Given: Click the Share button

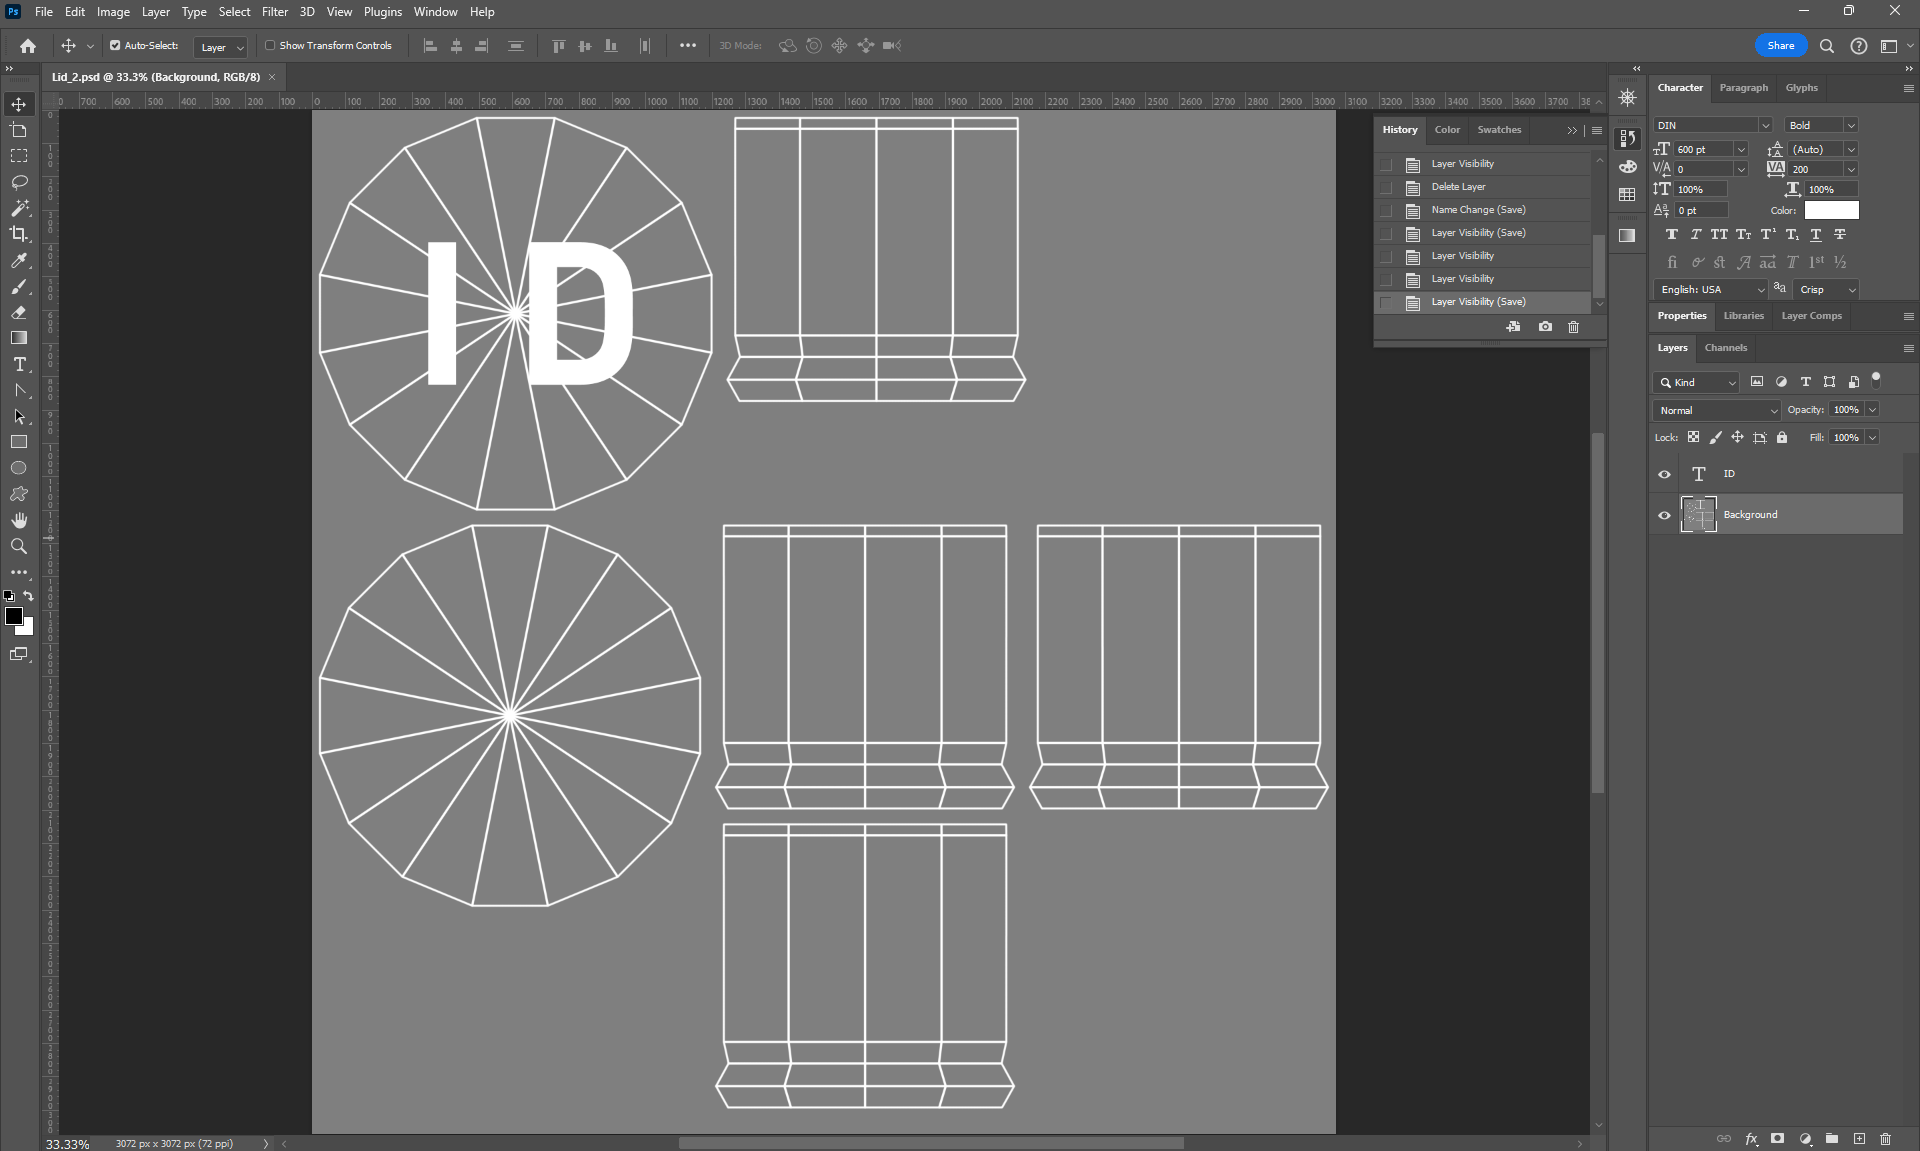Looking at the screenshot, I should pos(1780,45).
